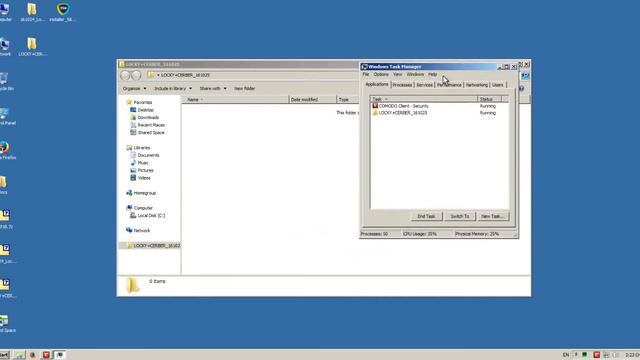Click Task Manager taskbar button

(x=60, y=355)
